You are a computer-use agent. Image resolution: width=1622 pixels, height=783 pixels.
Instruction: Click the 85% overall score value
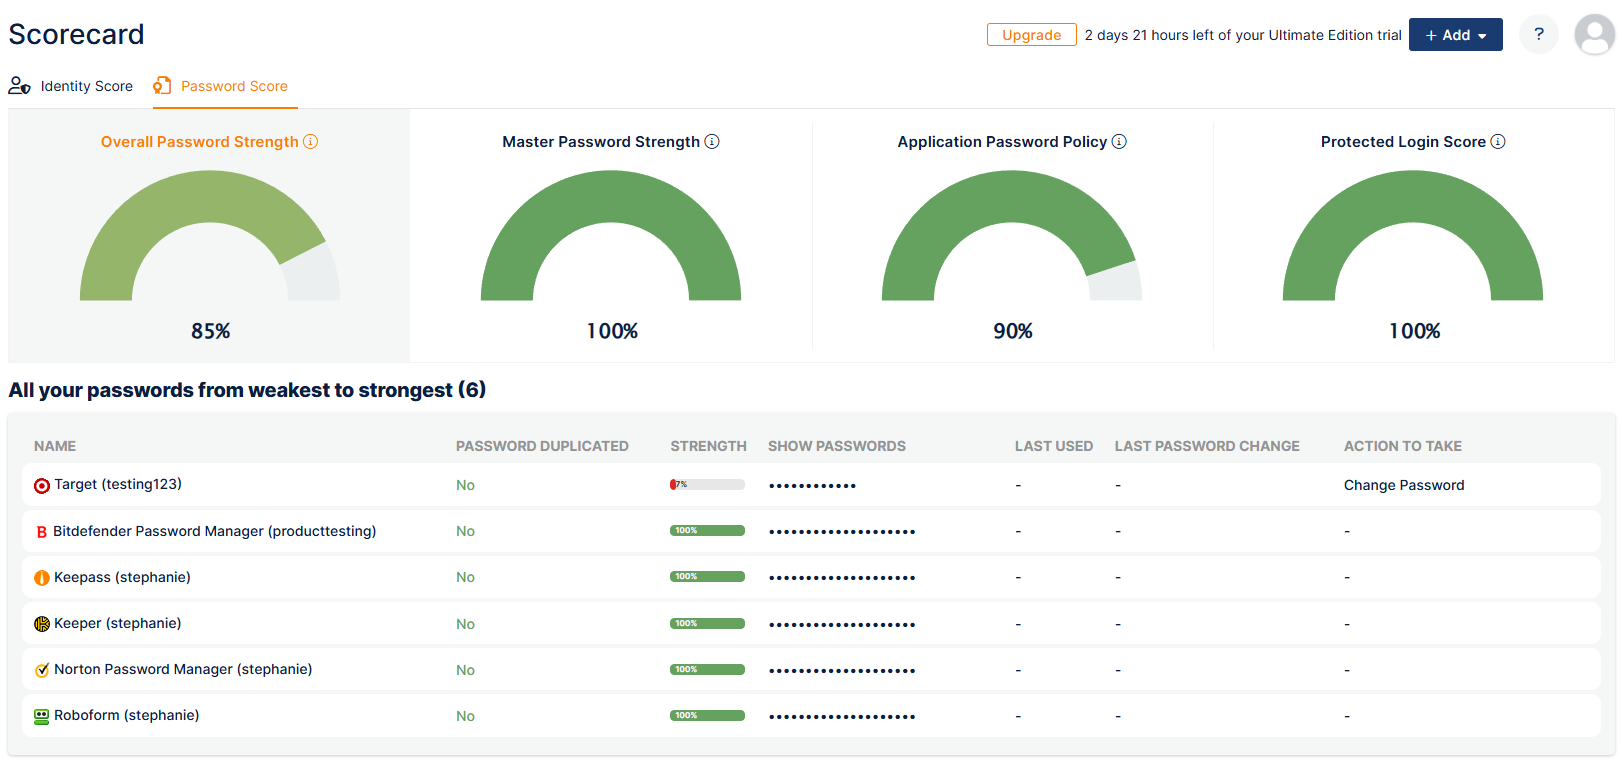point(211,331)
